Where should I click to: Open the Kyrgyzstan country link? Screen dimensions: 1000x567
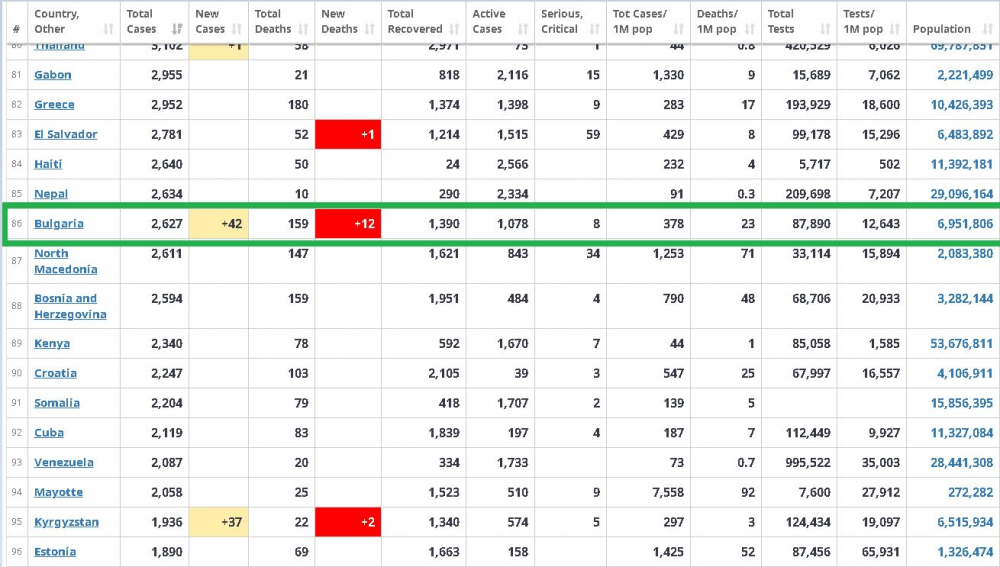(66, 522)
